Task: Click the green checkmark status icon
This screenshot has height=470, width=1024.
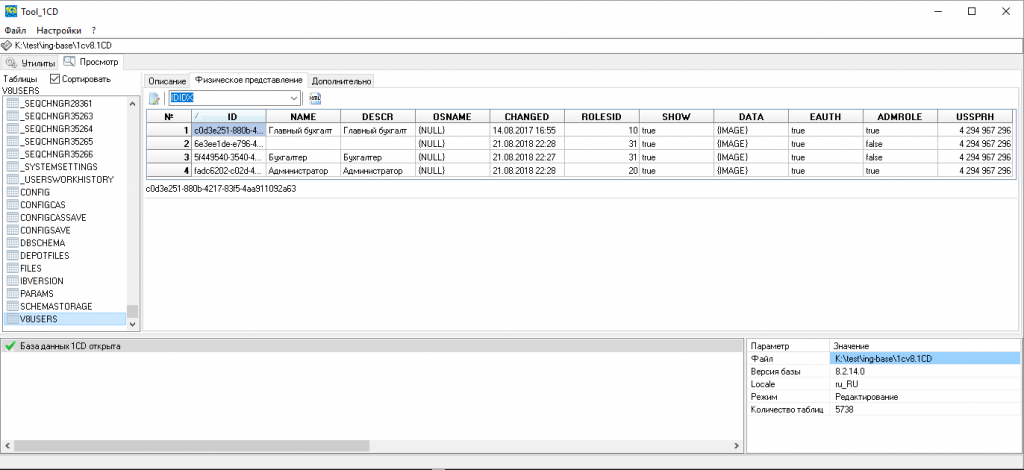Action: tap(10, 346)
